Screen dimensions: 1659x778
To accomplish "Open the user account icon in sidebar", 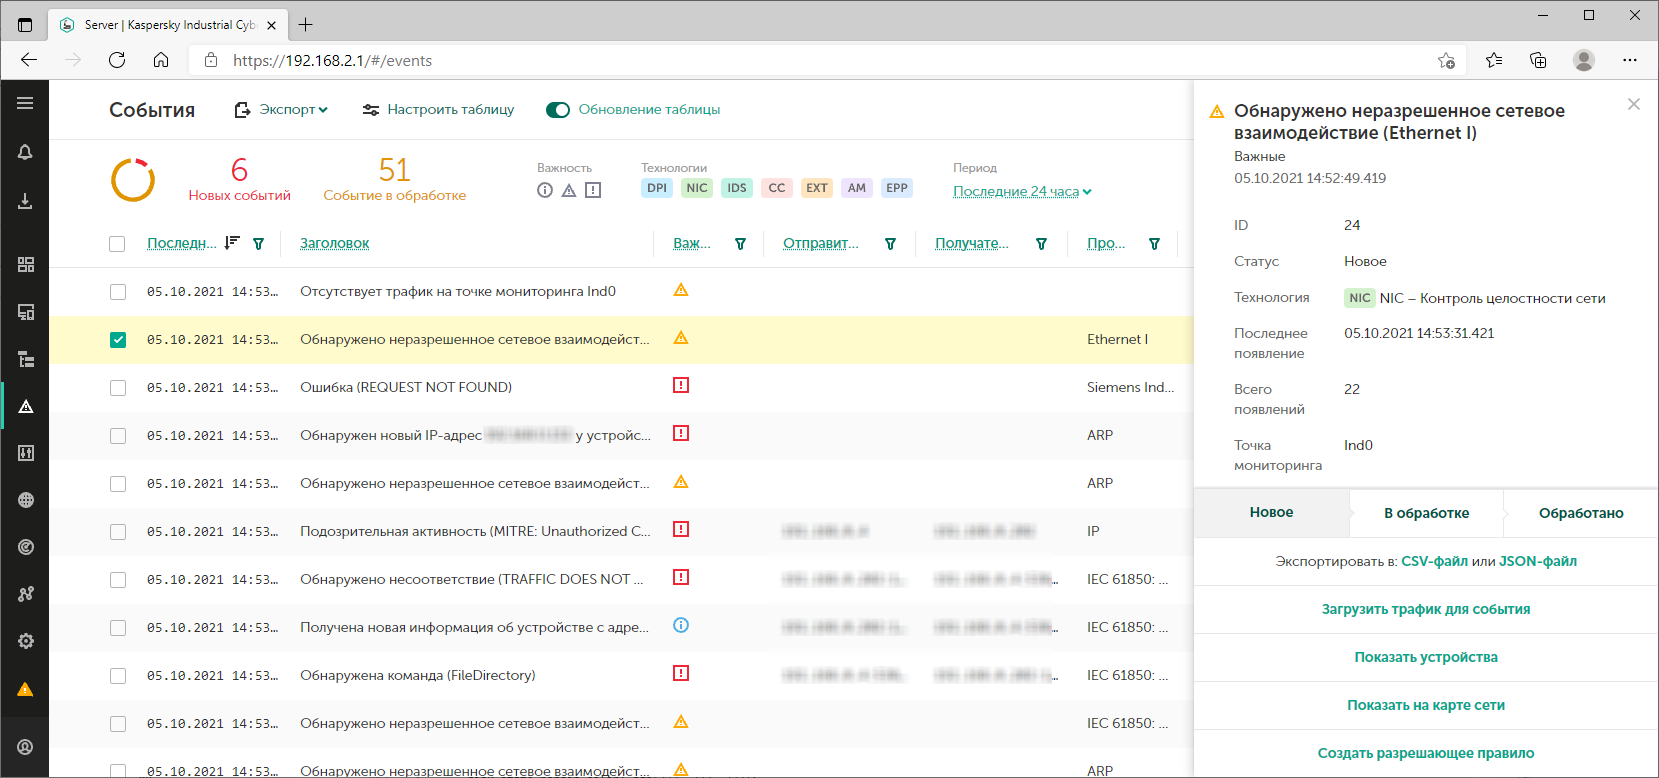I will (x=26, y=747).
